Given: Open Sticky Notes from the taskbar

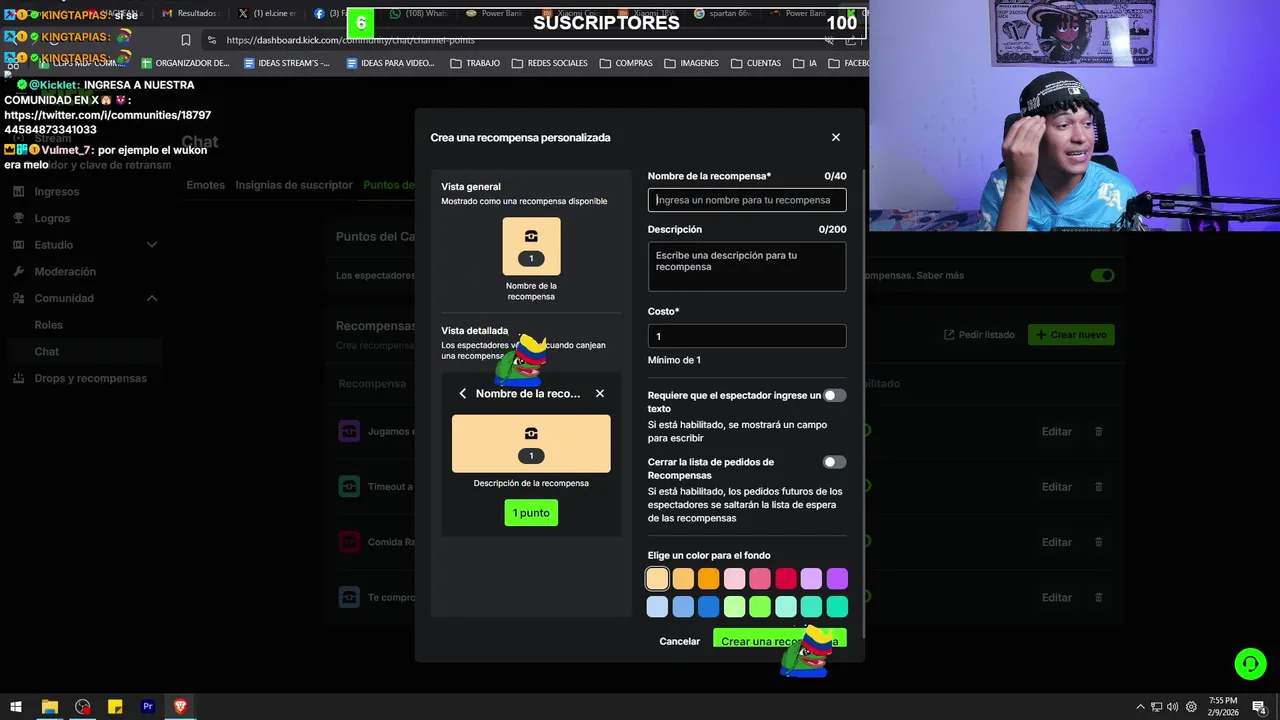Looking at the screenshot, I should coord(115,707).
